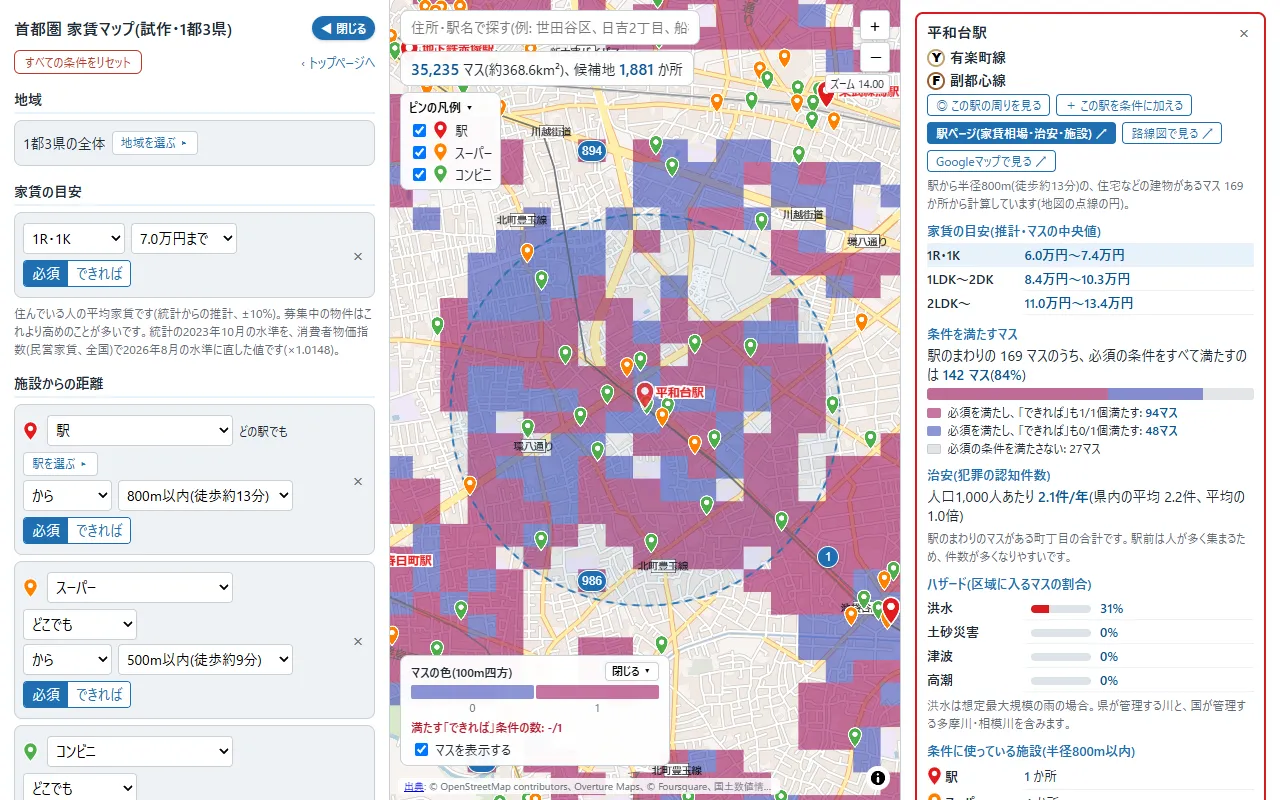The width and height of the screenshot is (1280, 800).
Task: Select できれば for the rent condition
Action: pyautogui.click(x=99, y=273)
